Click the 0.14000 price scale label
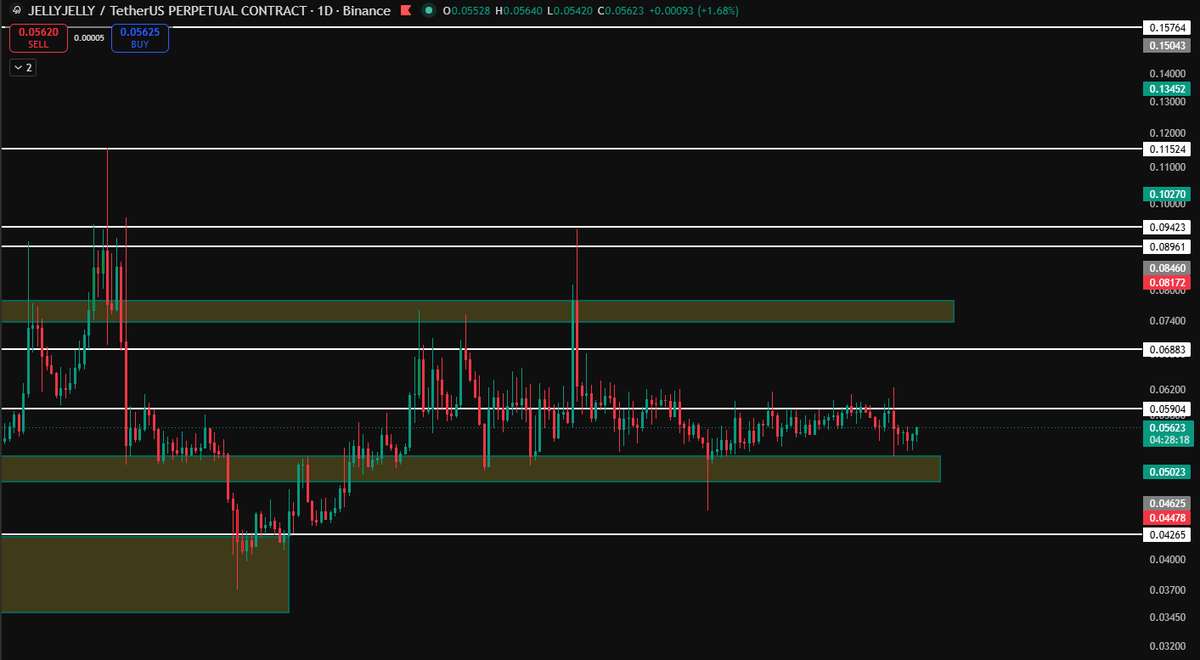The height and width of the screenshot is (660, 1200). click(1167, 74)
